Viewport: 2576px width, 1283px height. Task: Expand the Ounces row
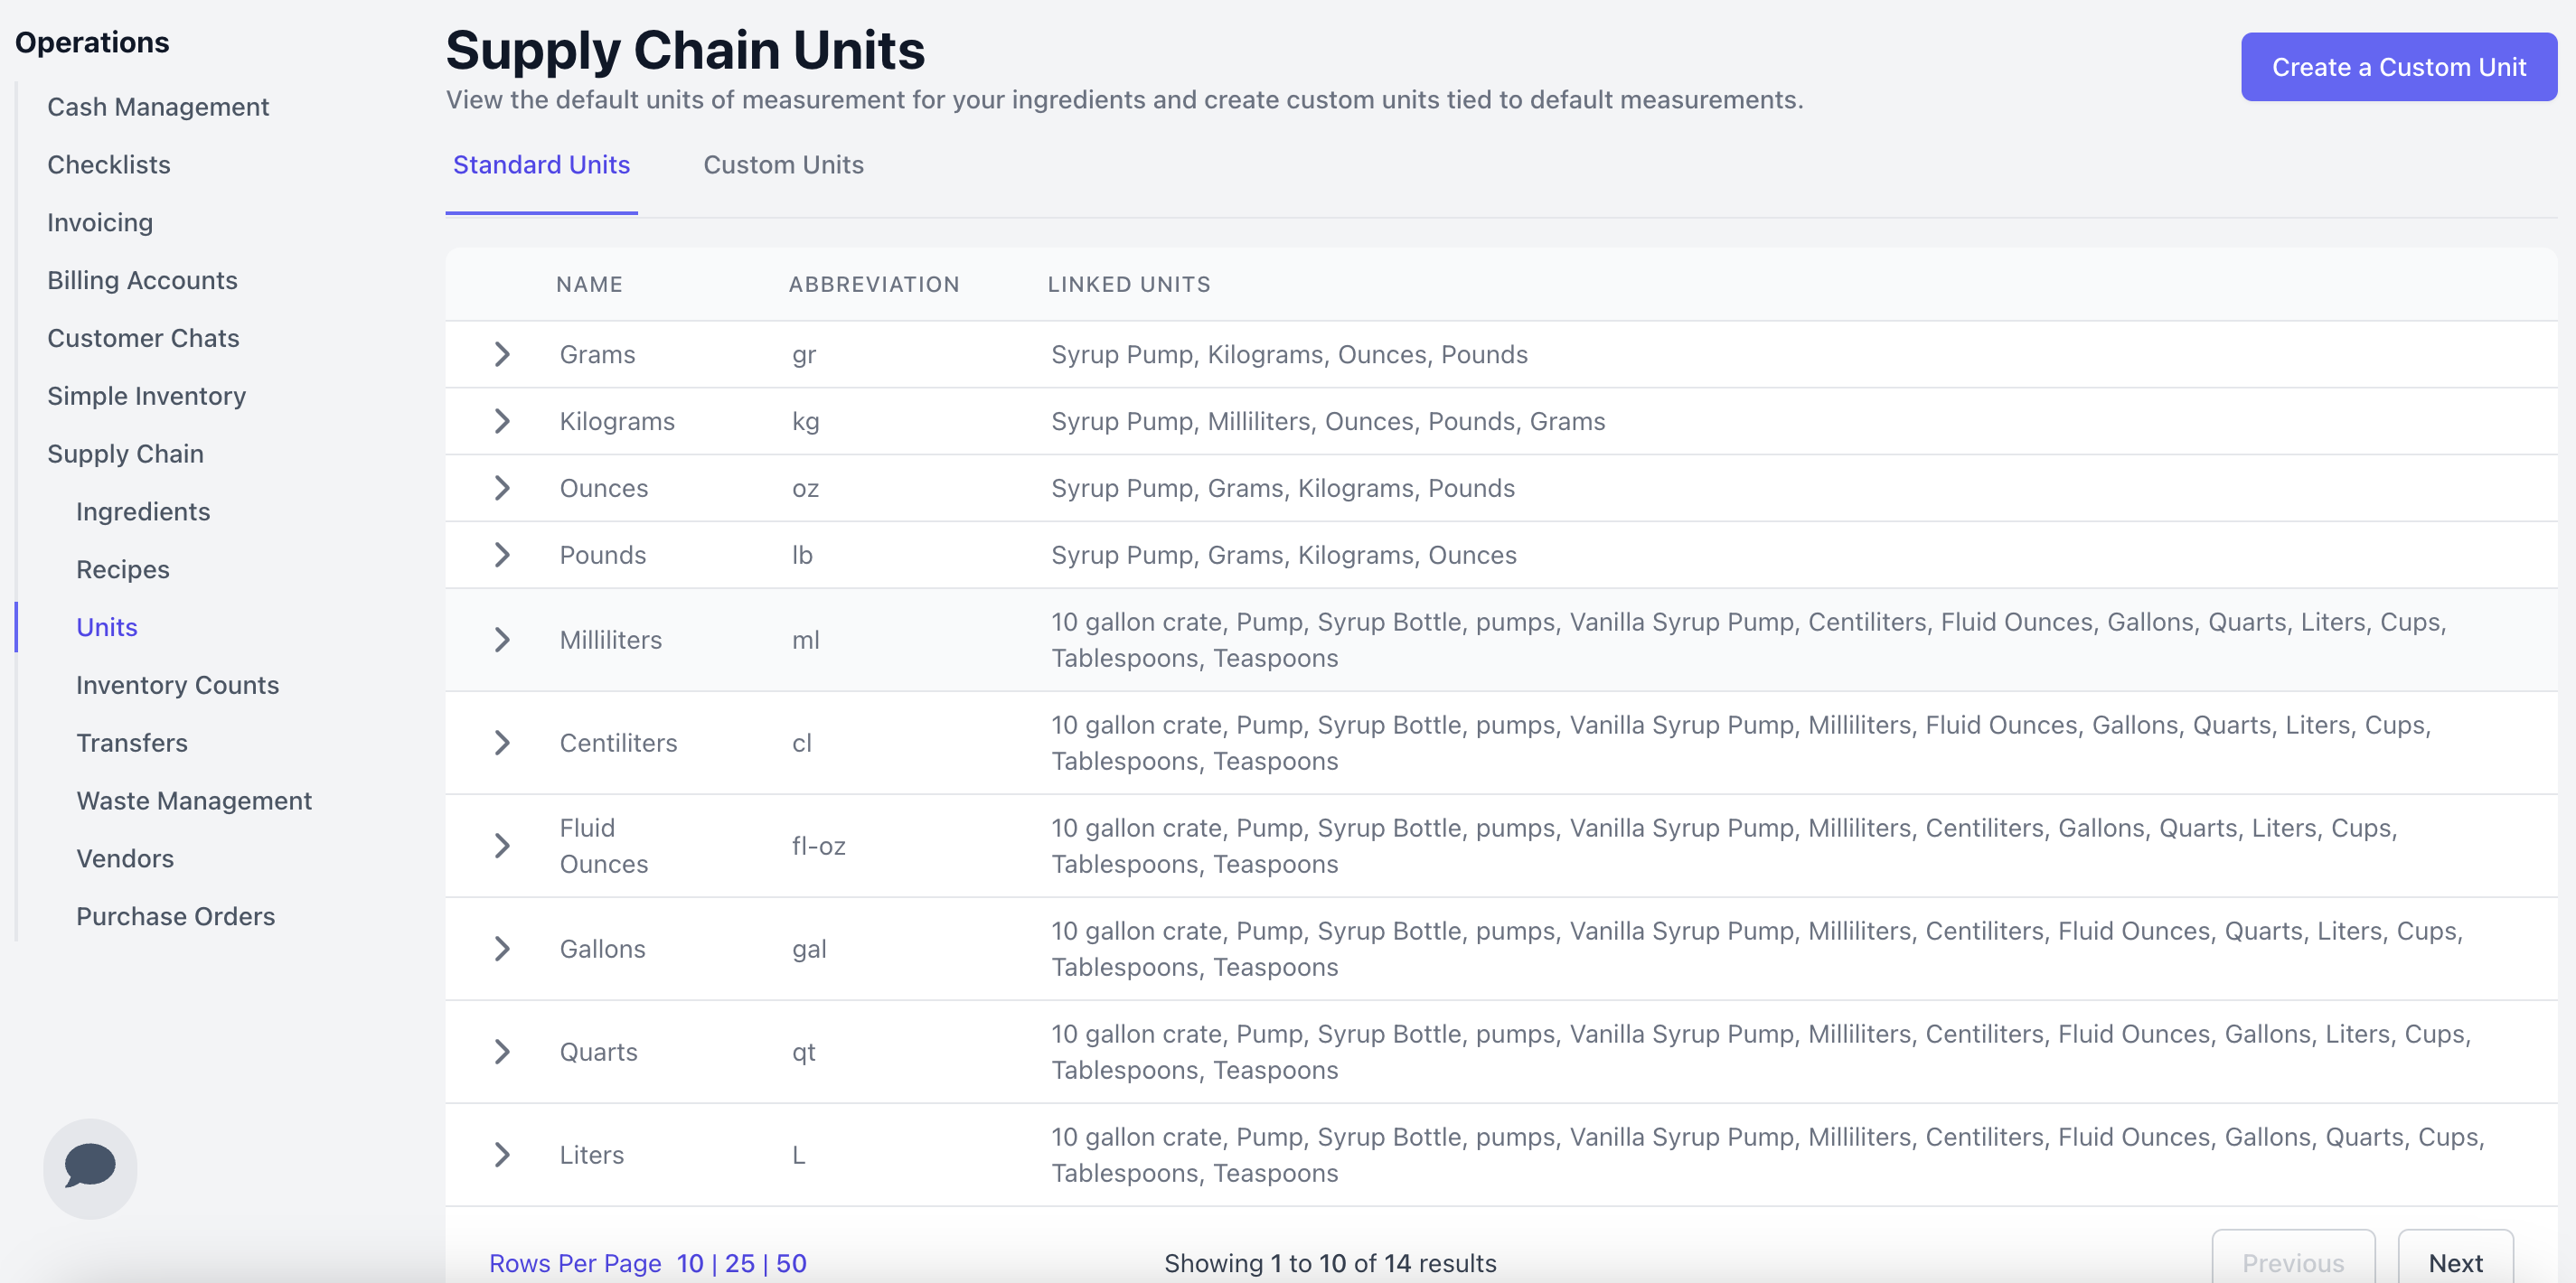pyautogui.click(x=502, y=488)
